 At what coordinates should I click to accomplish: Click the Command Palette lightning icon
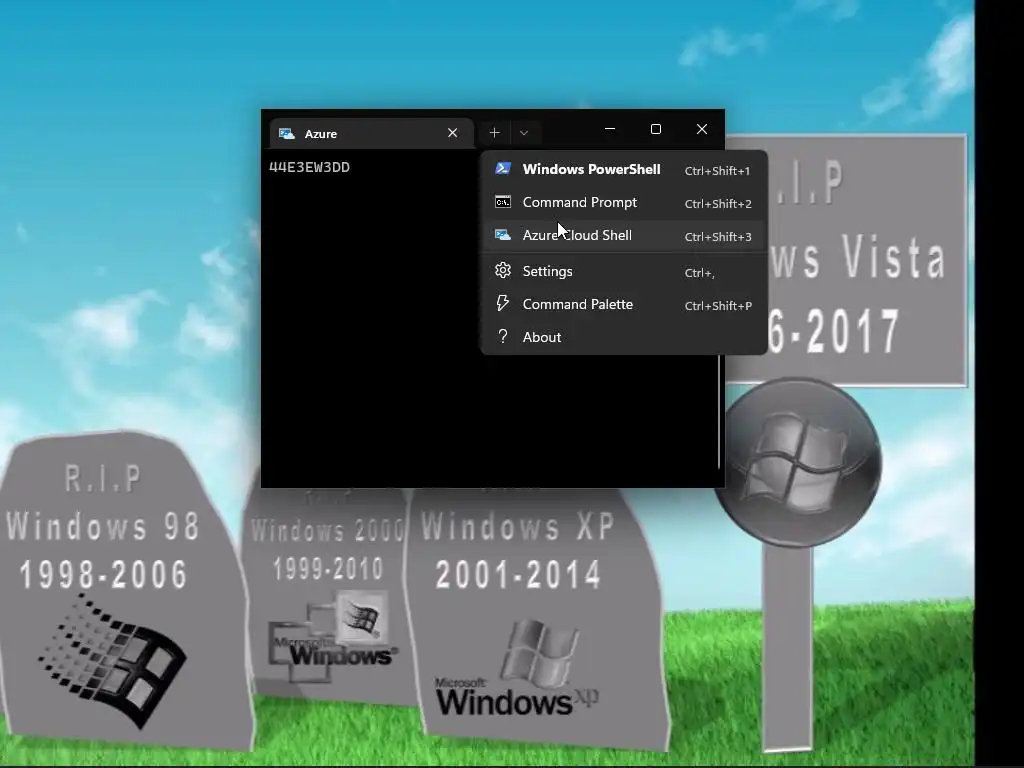(503, 304)
